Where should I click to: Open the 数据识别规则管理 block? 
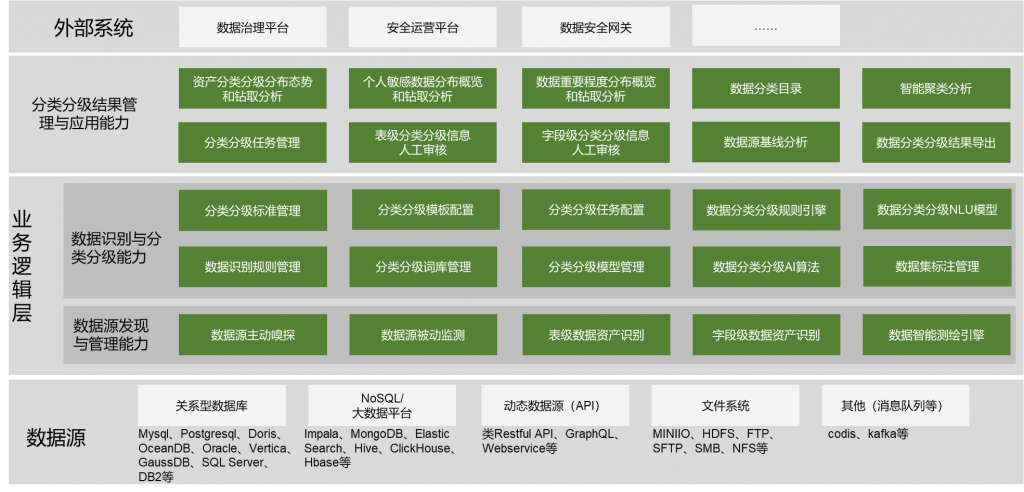pyautogui.click(x=253, y=267)
